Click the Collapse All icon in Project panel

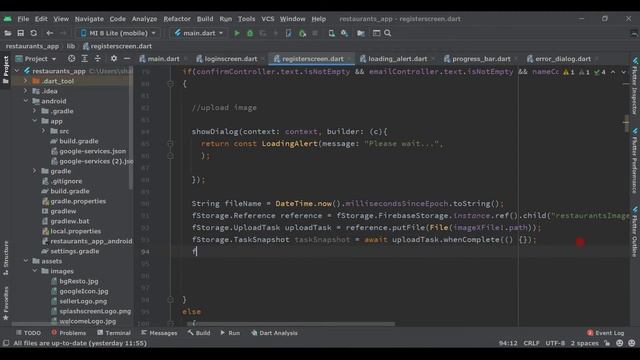click(x=98, y=59)
